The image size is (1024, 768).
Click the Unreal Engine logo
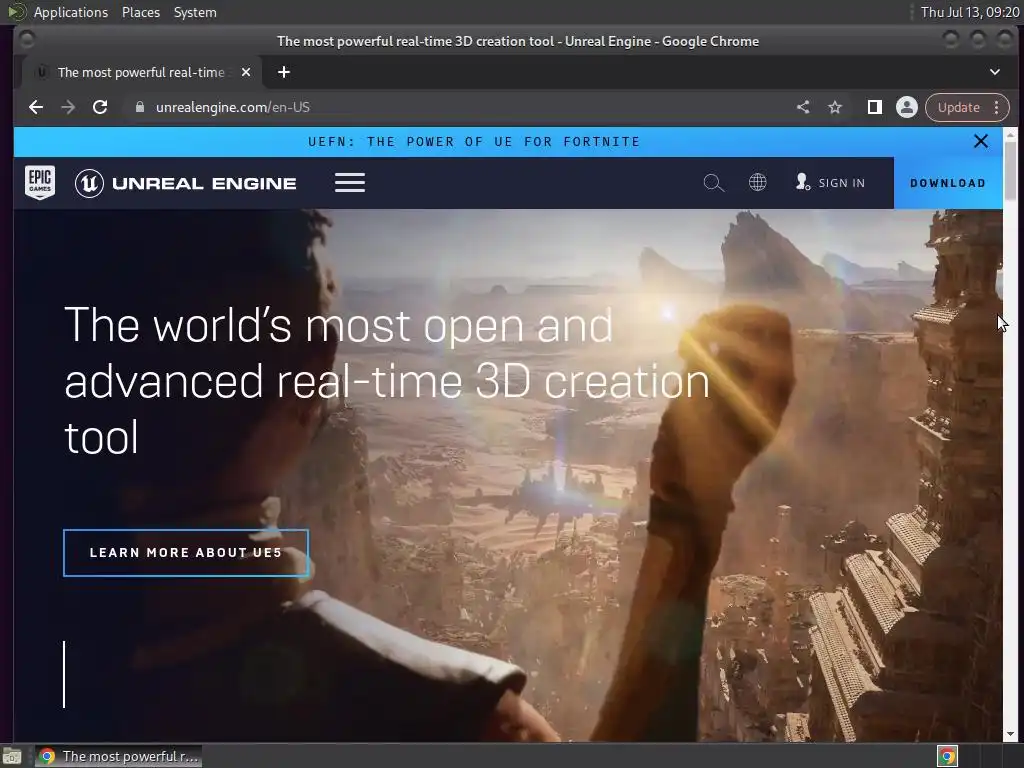coord(185,183)
